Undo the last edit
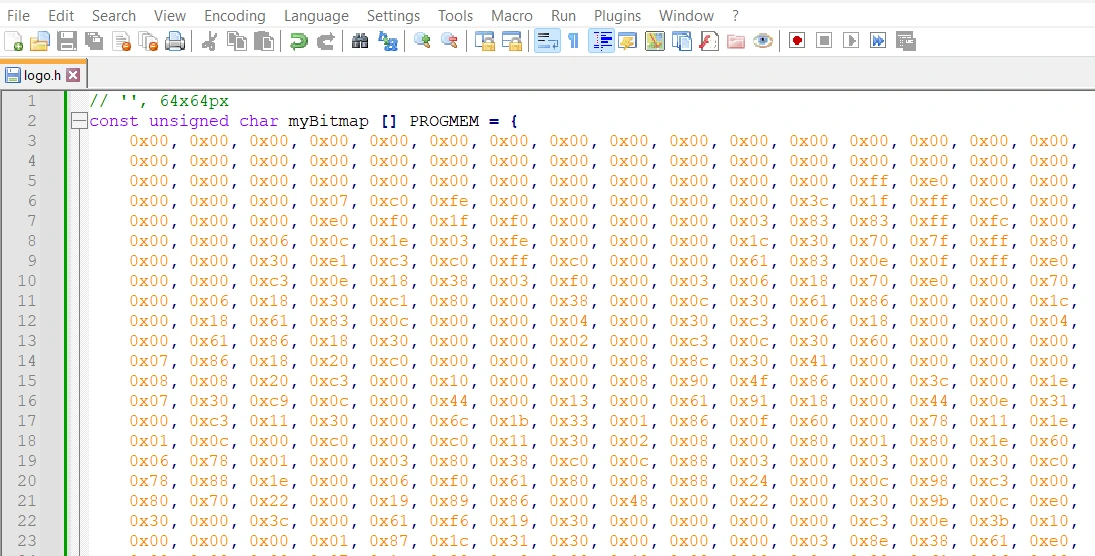The height and width of the screenshot is (556, 1095). coord(298,41)
